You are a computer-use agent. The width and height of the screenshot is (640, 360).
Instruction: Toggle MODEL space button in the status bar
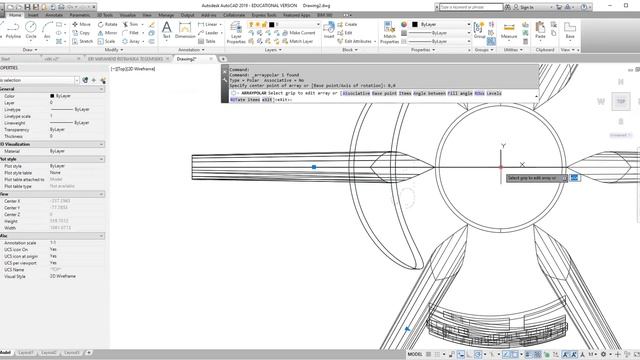coord(415,354)
